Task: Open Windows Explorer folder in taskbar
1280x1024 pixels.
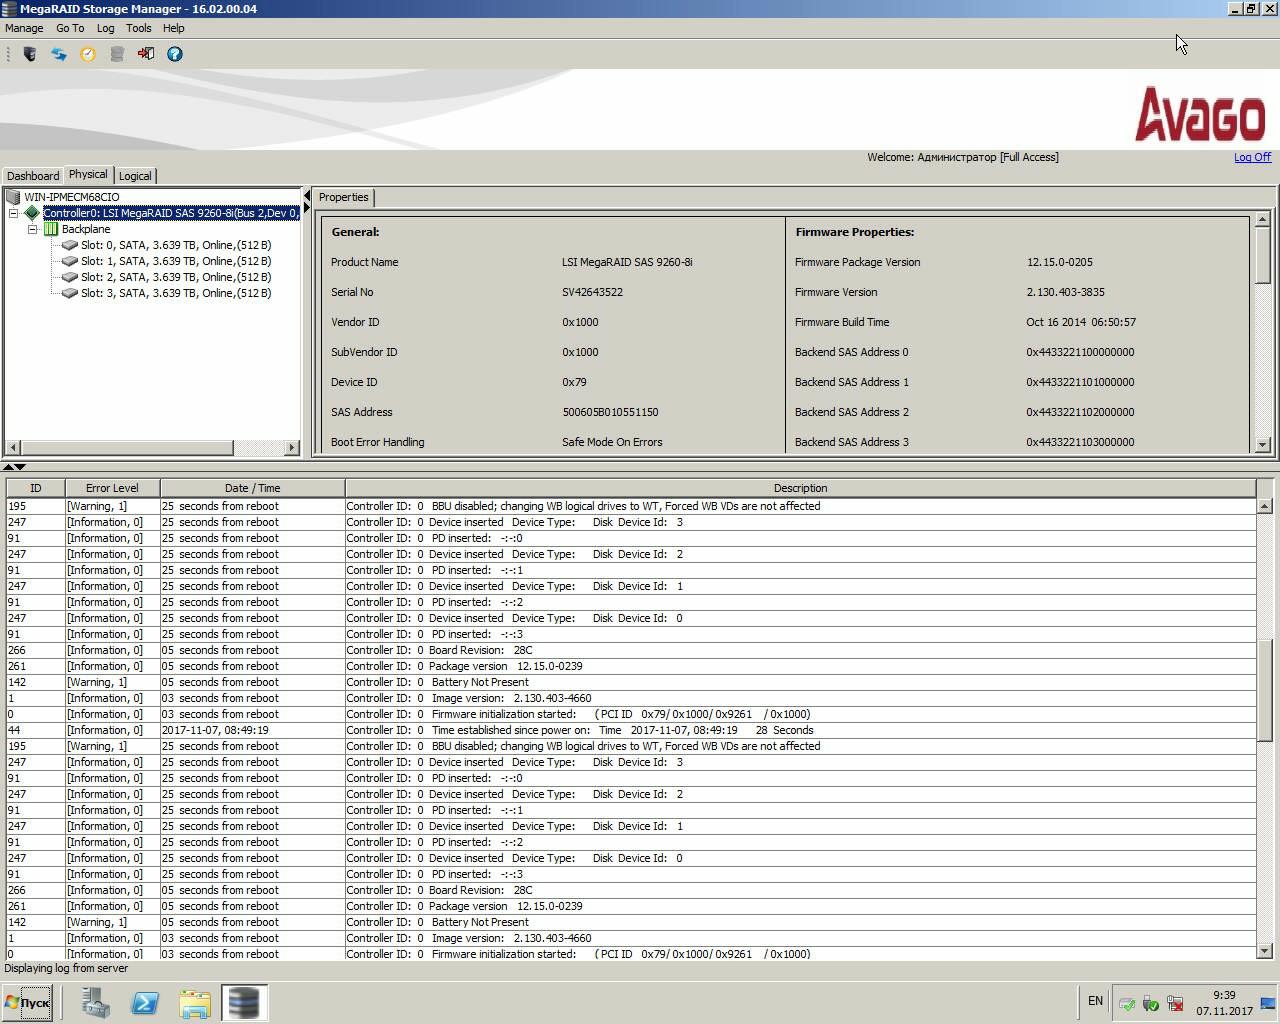Action: 194,1002
